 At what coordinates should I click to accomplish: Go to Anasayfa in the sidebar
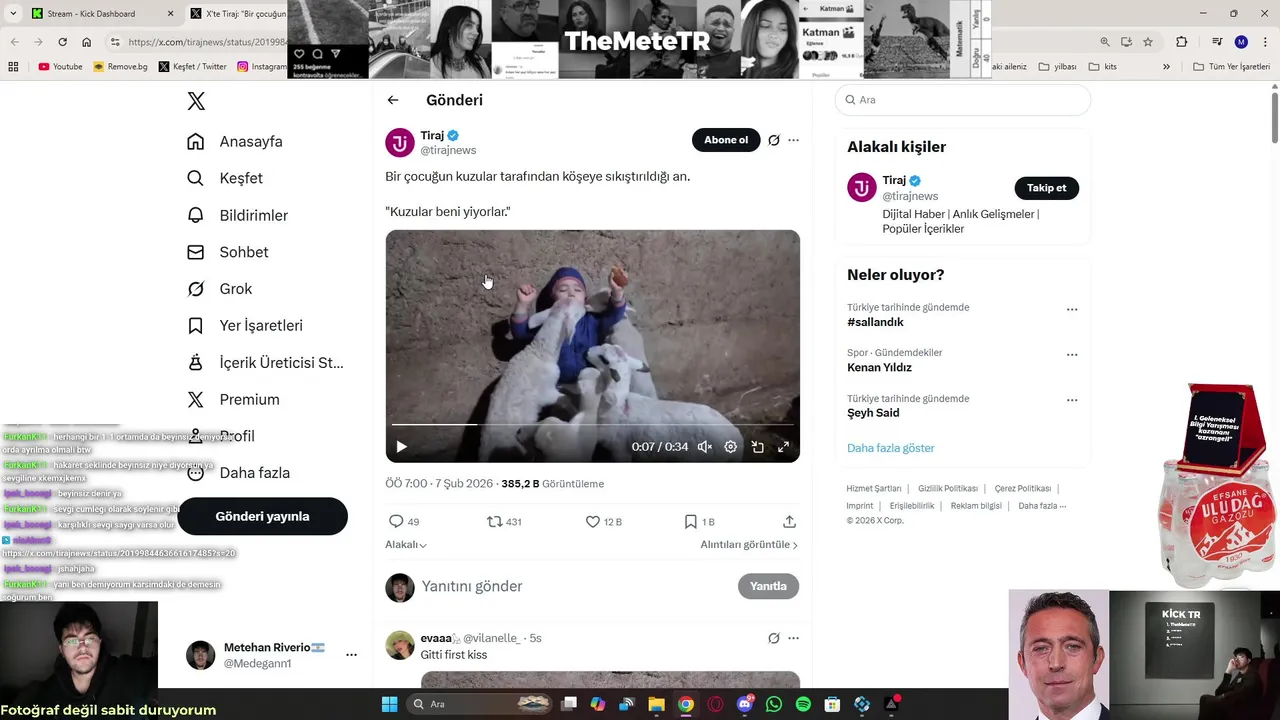click(x=235, y=141)
